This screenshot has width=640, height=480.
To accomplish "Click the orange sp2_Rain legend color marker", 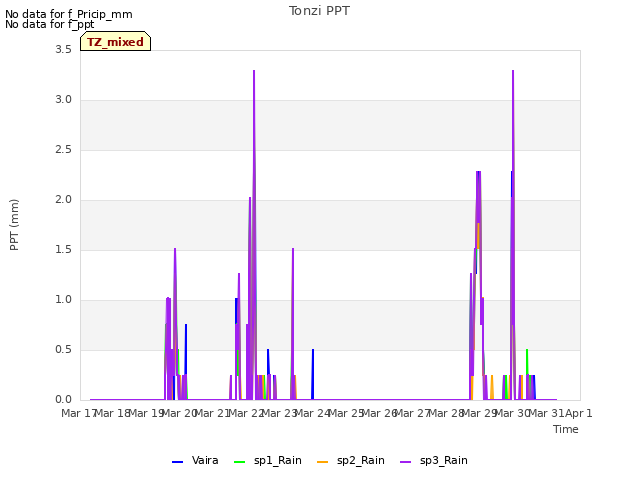I will point(322,462).
